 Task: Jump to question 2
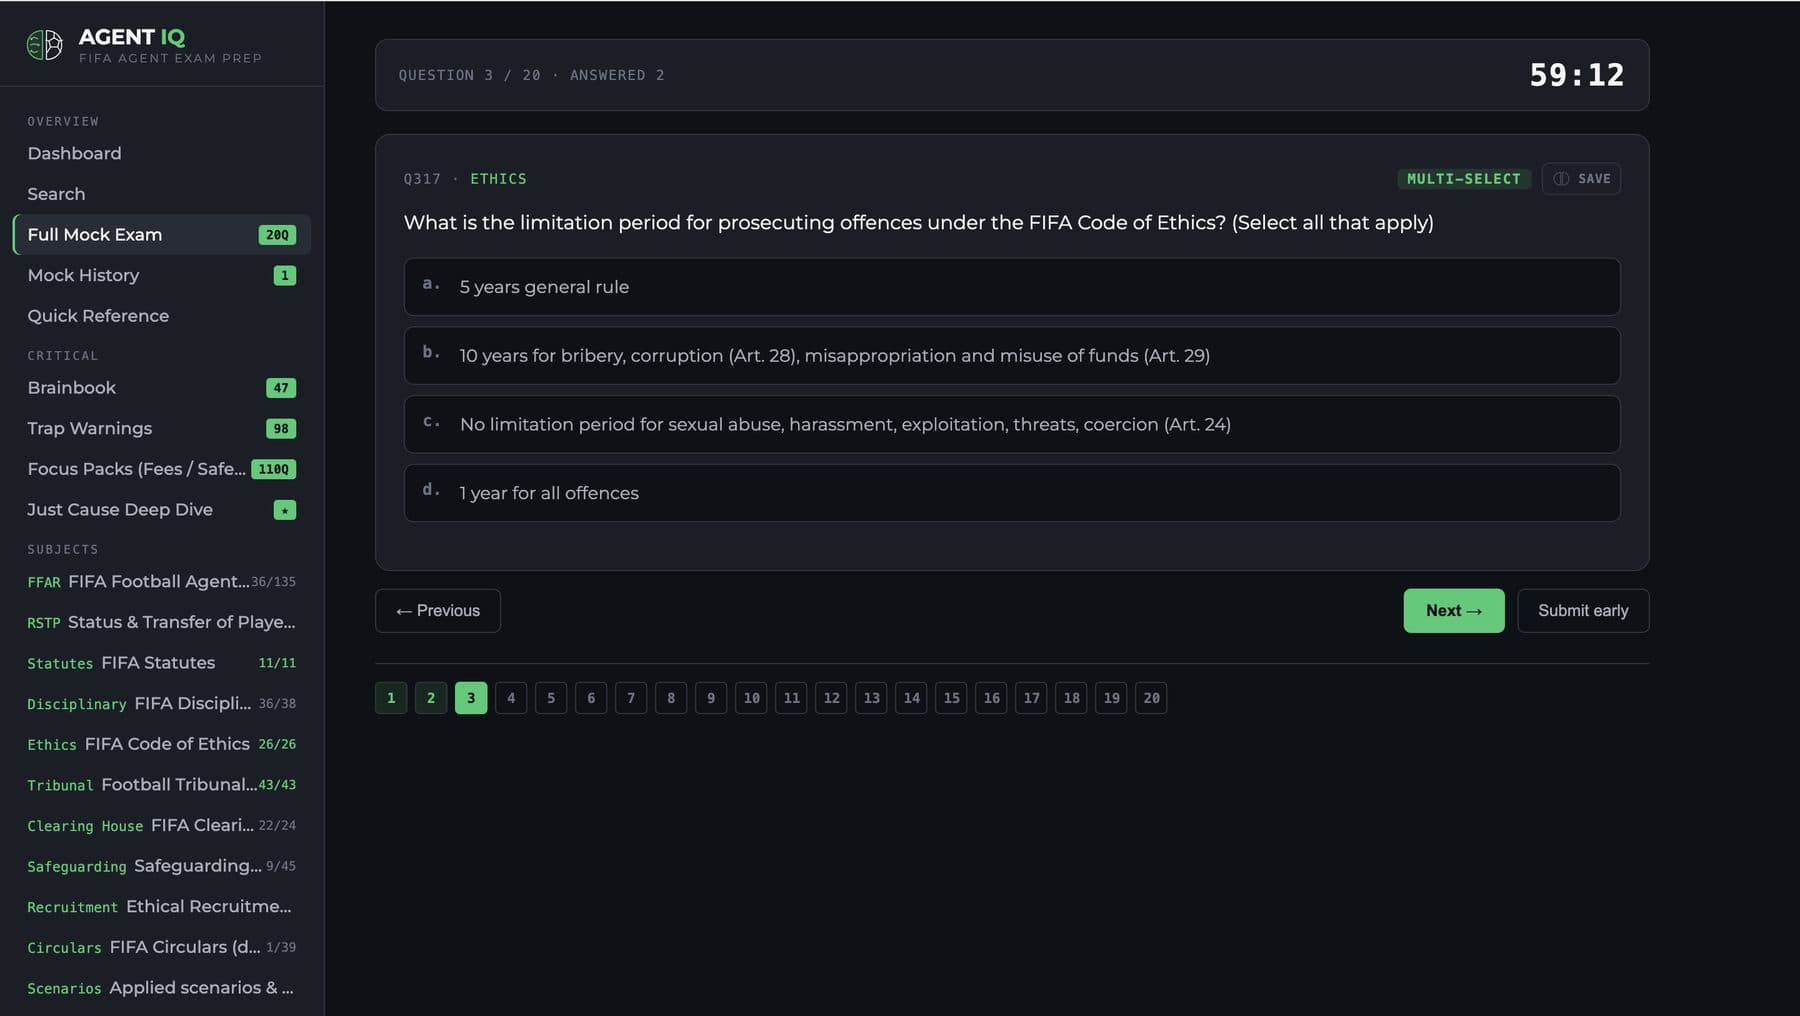[x=431, y=698]
